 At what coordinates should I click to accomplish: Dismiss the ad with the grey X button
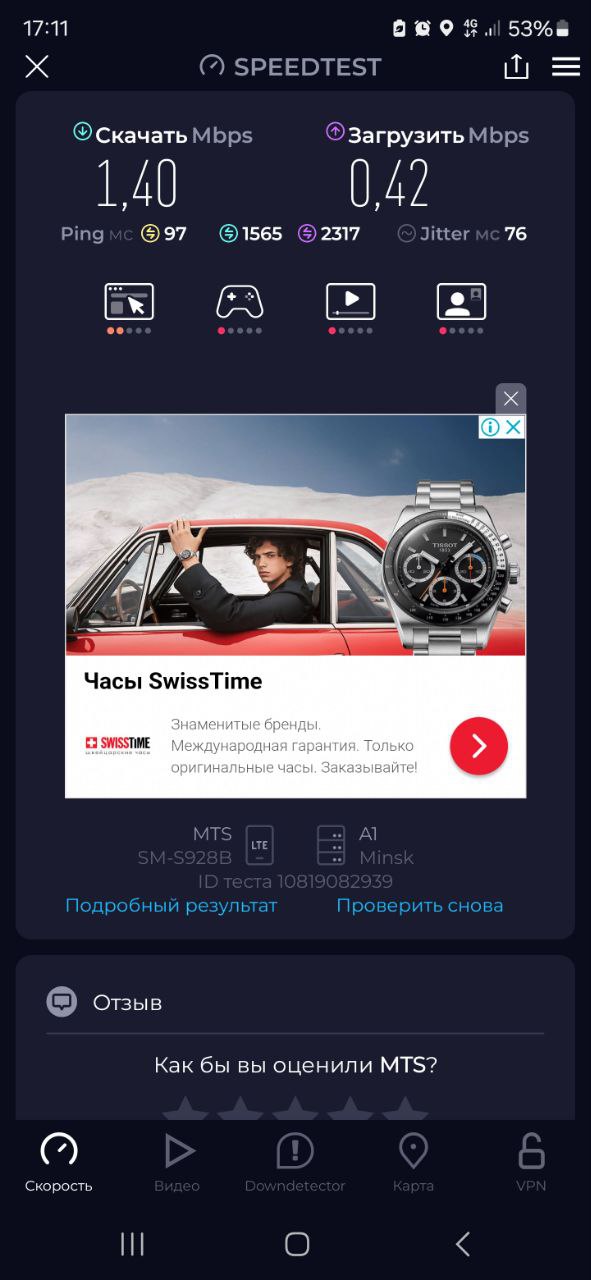511,399
